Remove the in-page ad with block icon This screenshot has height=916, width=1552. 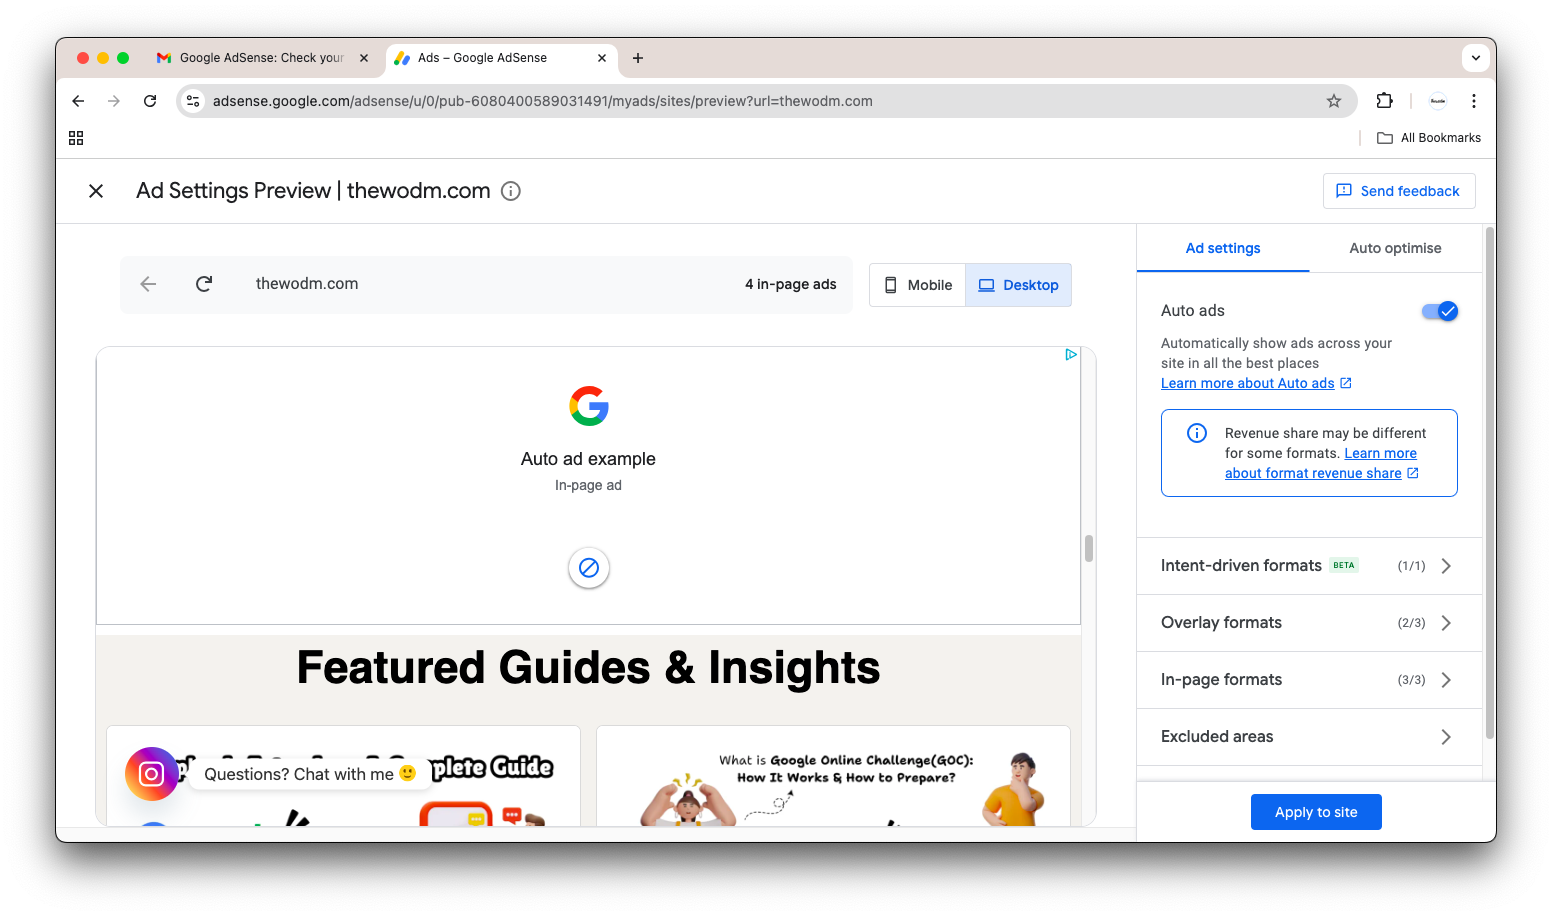589,568
